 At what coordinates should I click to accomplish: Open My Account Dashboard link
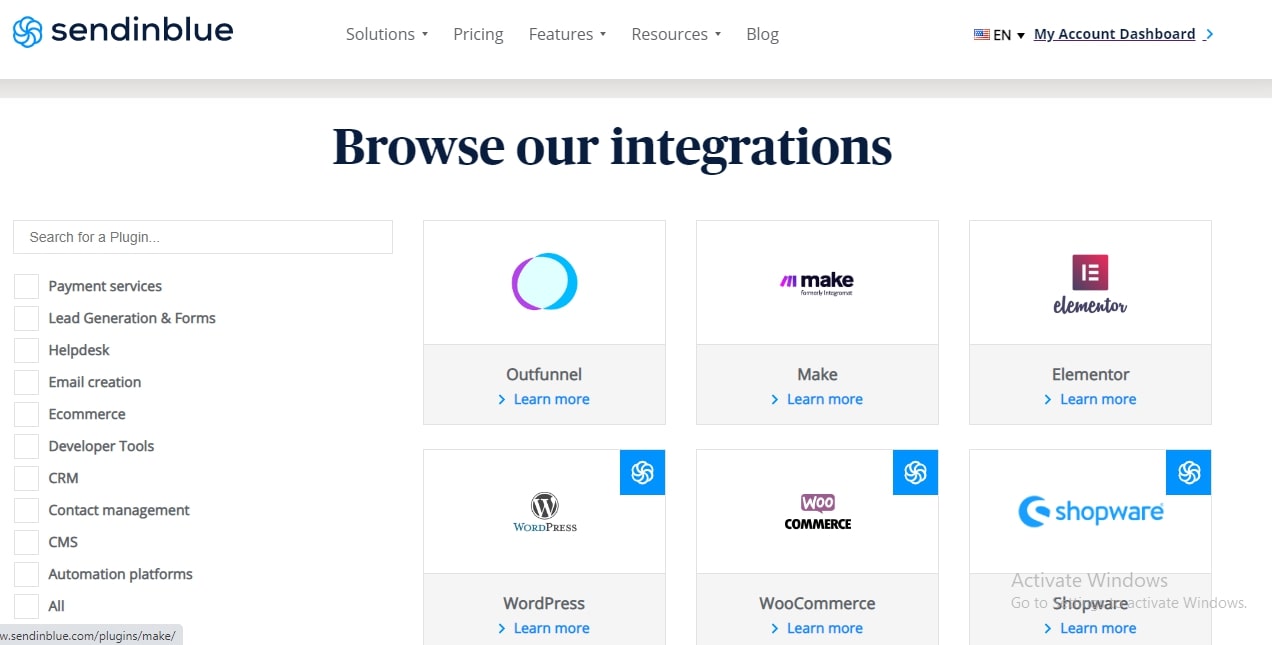coord(1114,34)
